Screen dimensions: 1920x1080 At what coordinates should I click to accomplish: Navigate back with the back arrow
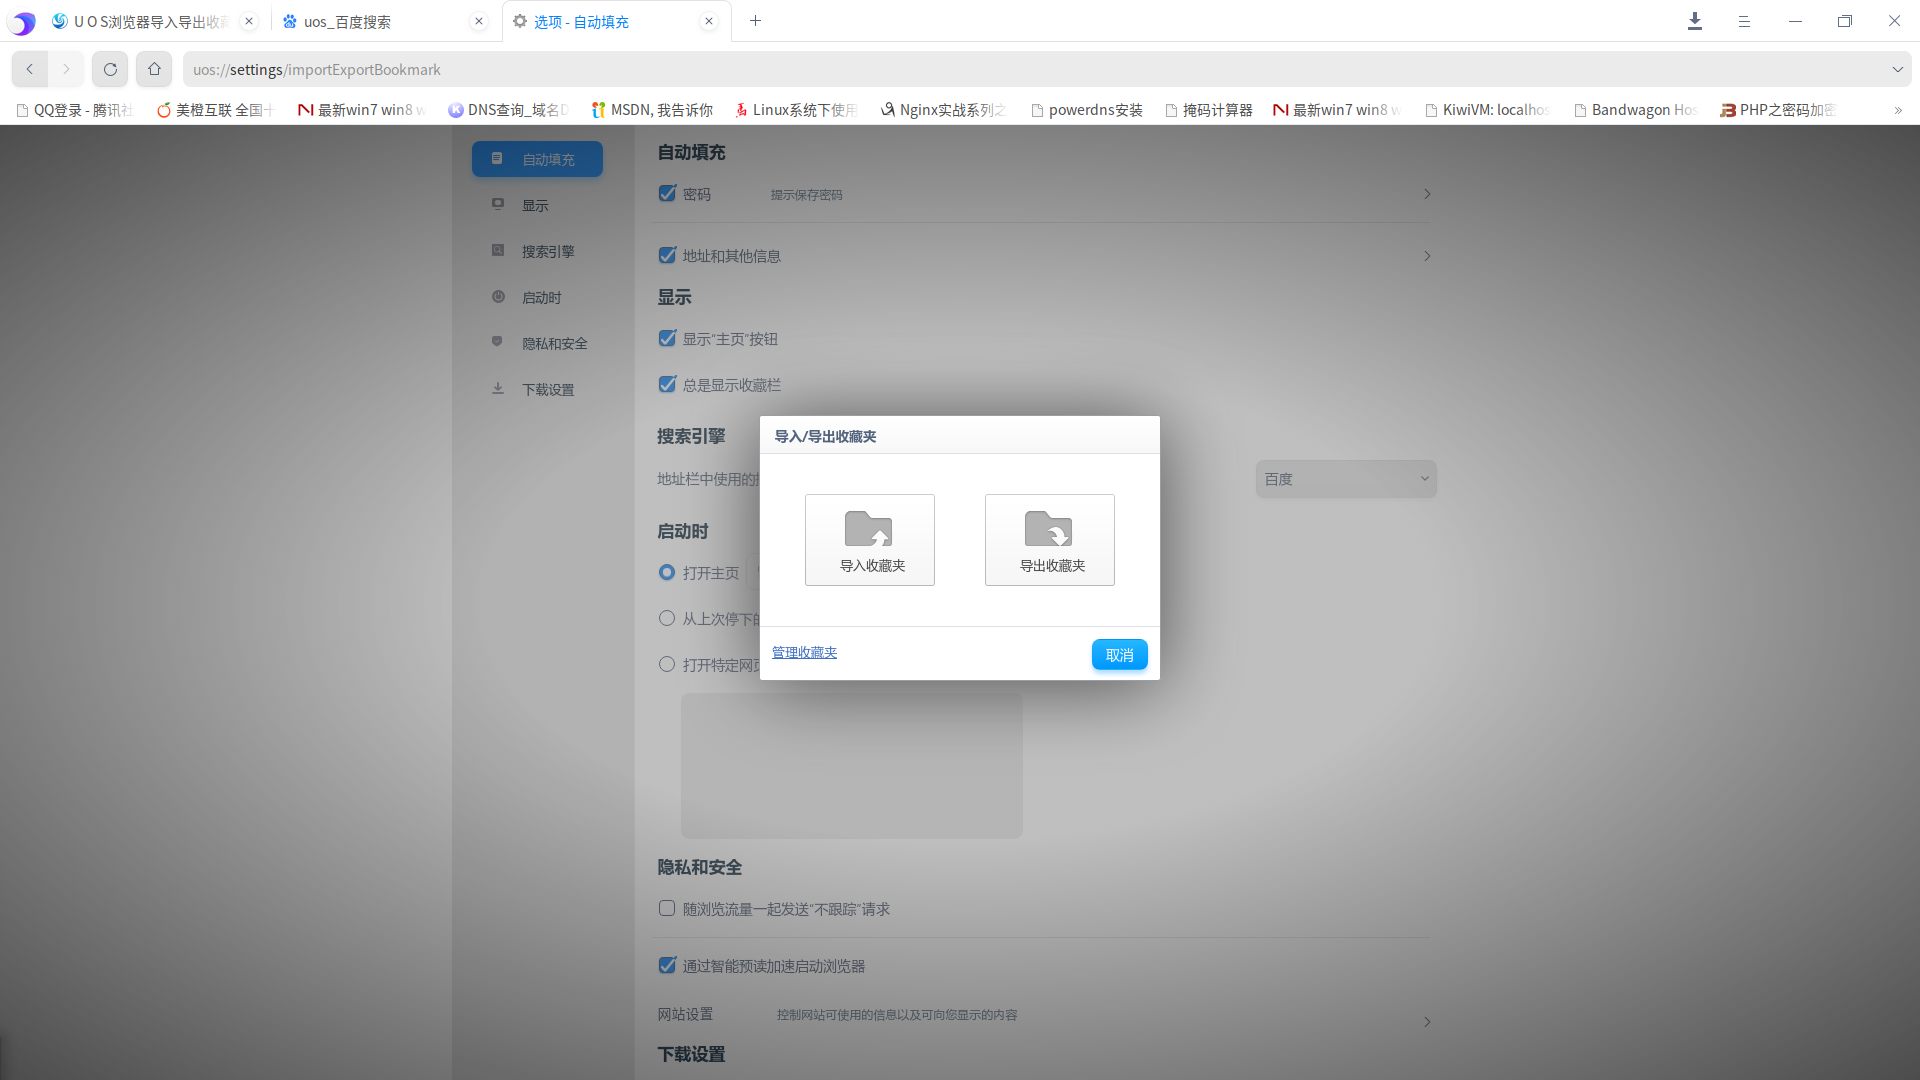pos(30,69)
